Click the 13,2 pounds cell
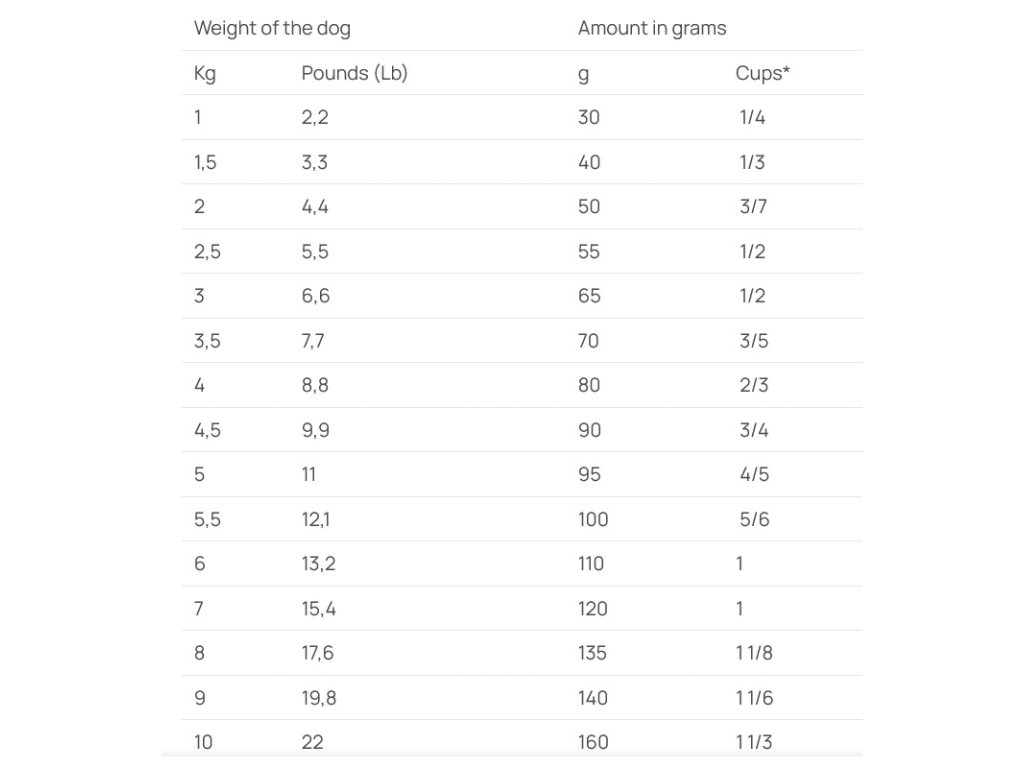Viewport: 1024px width, 768px height. click(318, 564)
